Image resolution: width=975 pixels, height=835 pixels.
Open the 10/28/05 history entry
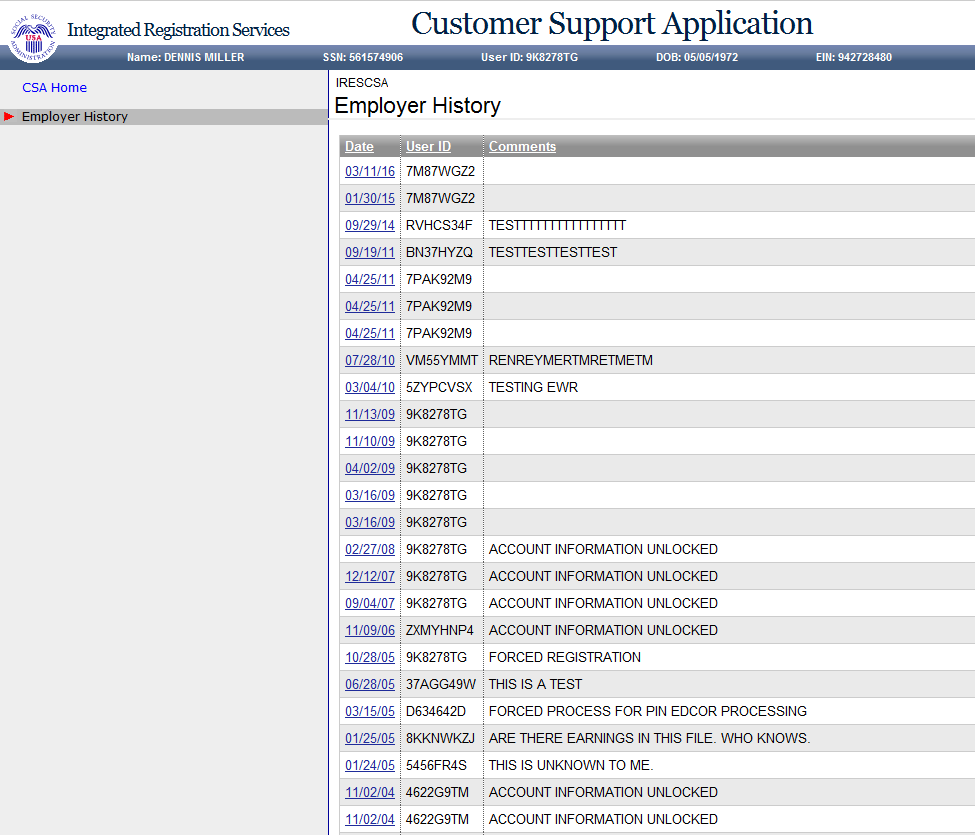coord(370,657)
